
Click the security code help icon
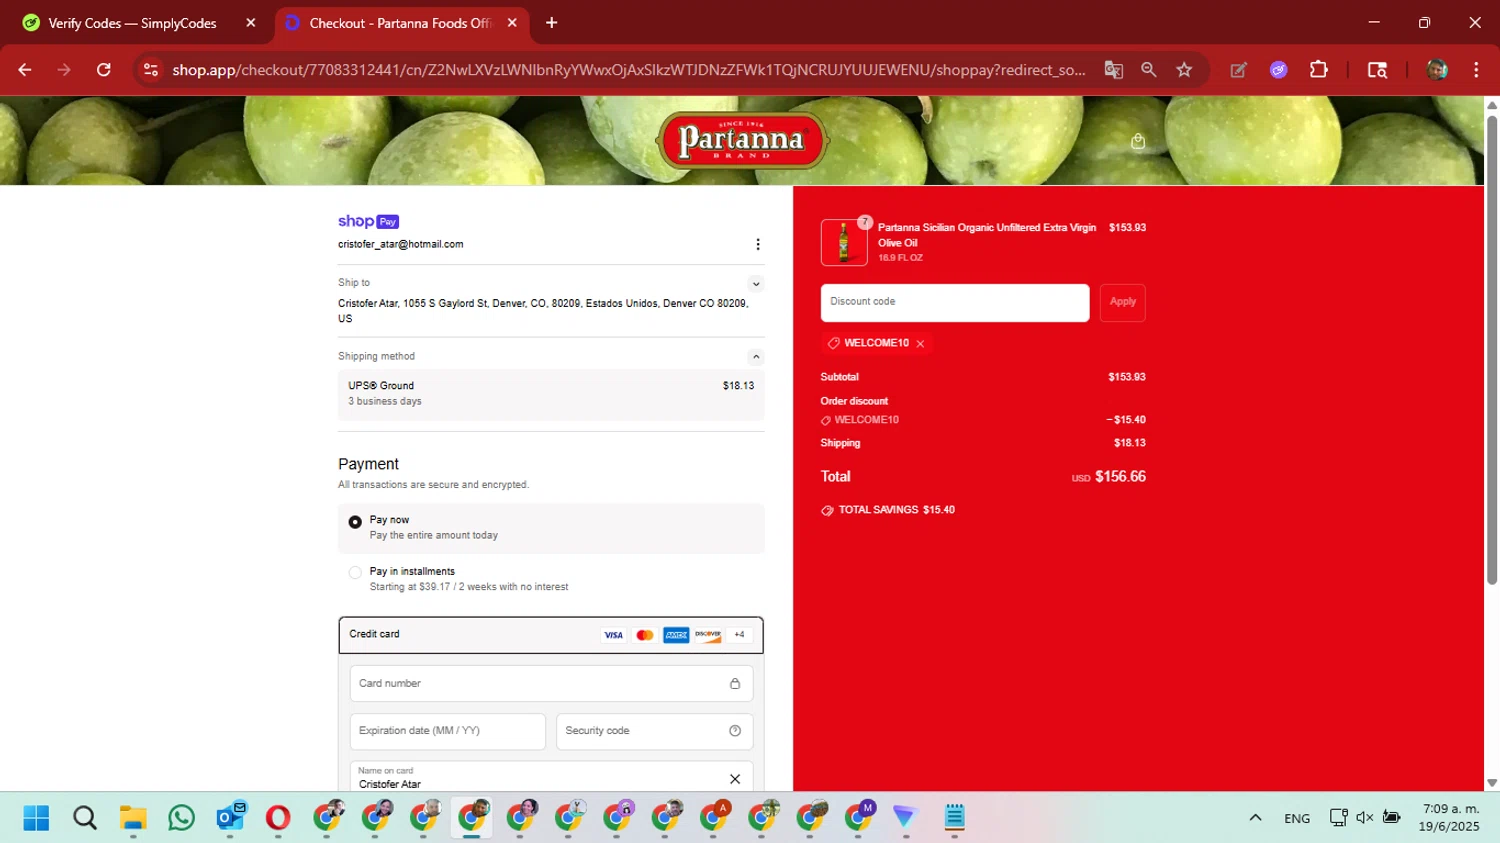[x=735, y=731]
